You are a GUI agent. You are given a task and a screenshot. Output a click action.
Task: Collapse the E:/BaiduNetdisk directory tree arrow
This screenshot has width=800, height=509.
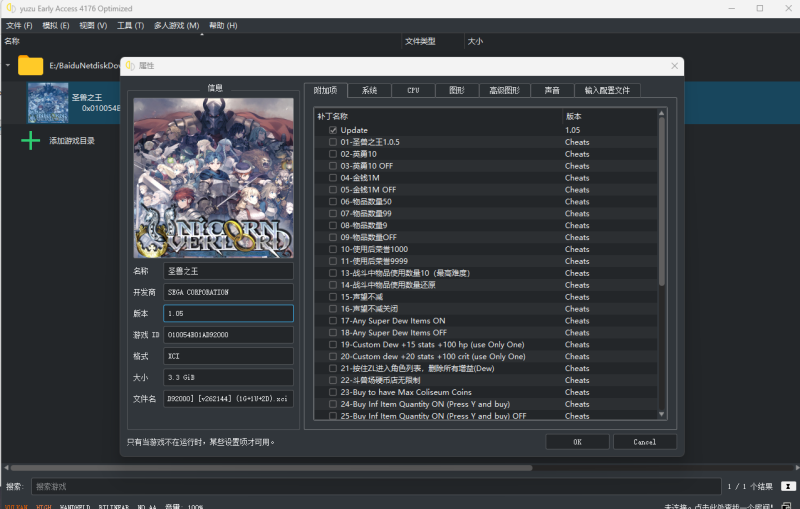tap(8, 65)
